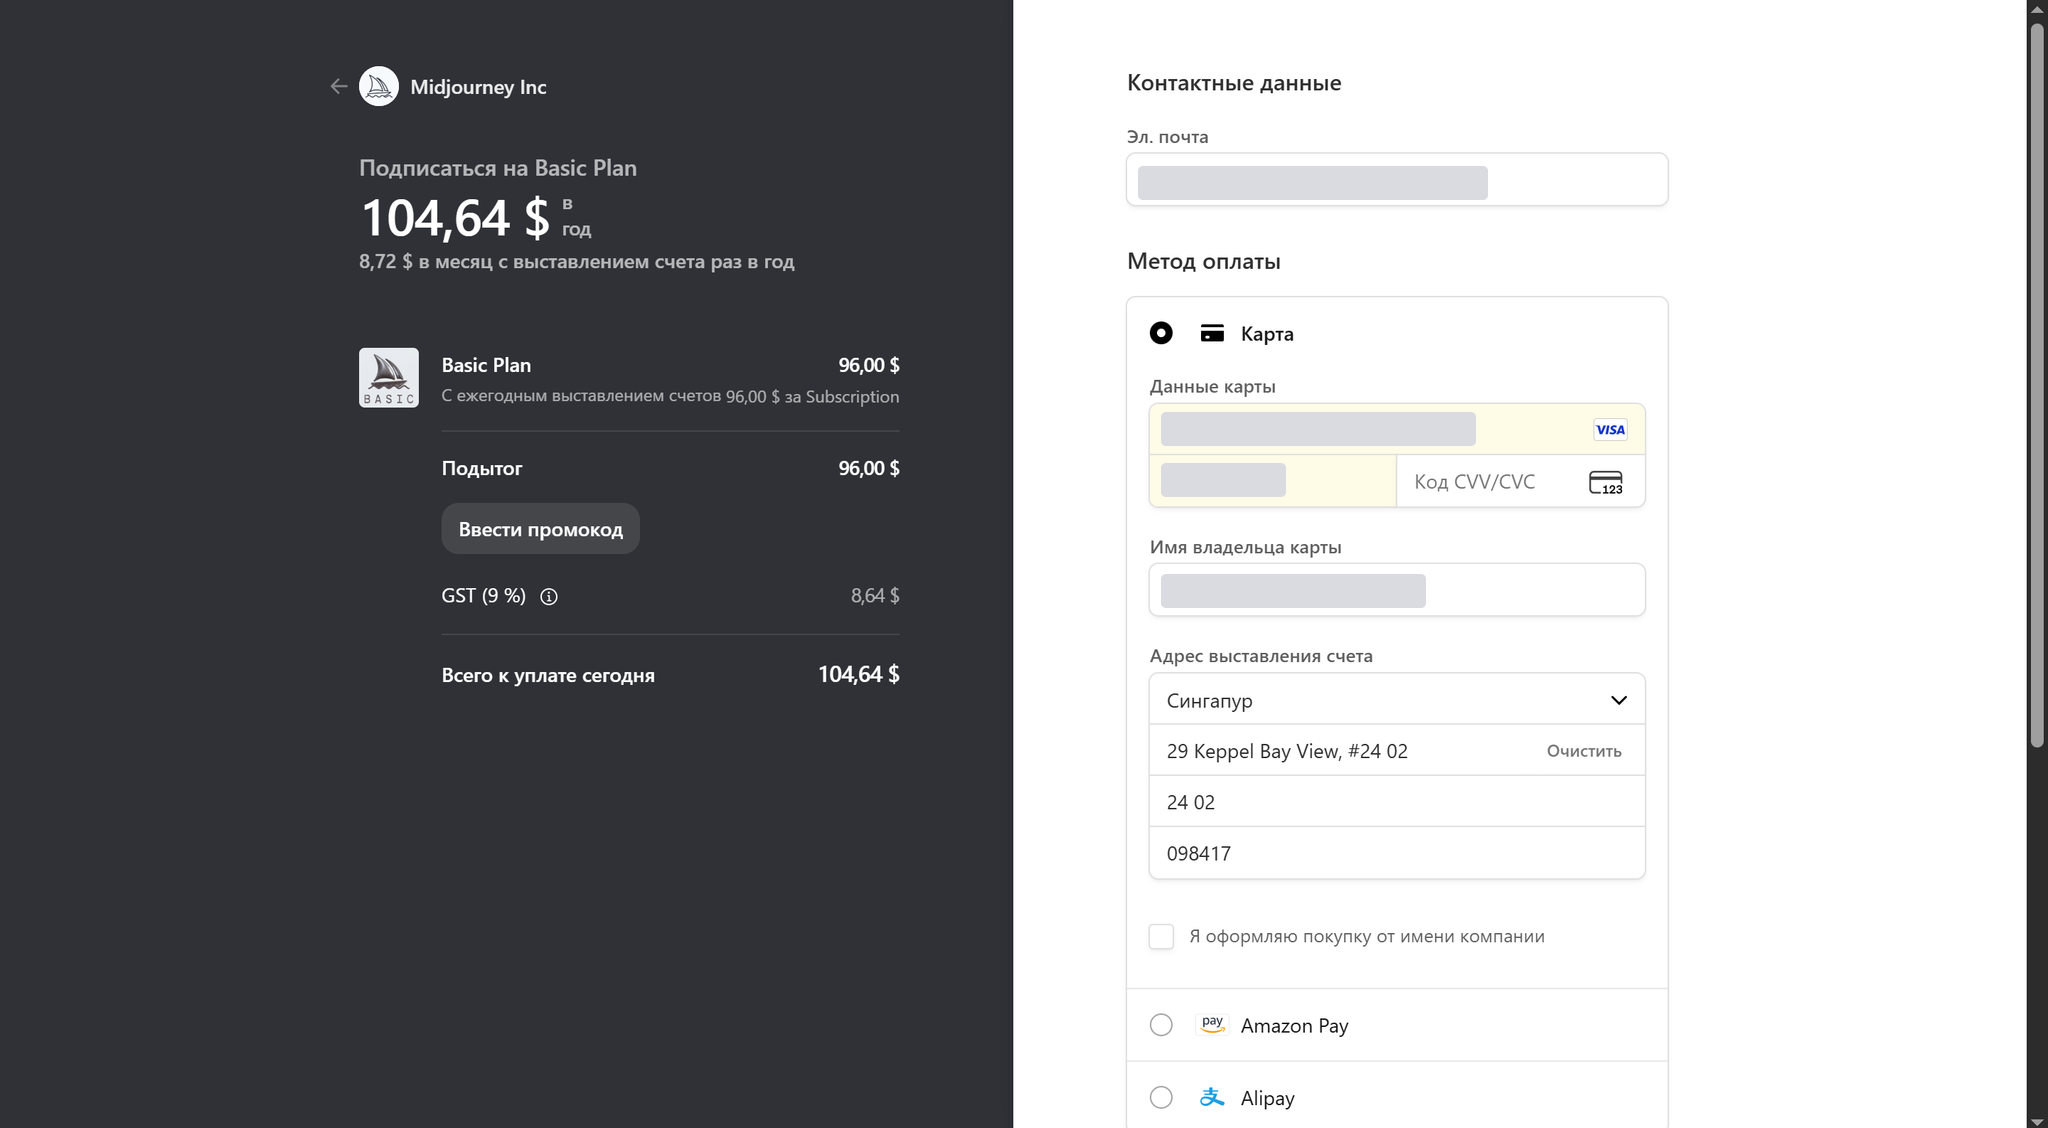Click the Подписаться на Basic Plan heading
The height and width of the screenshot is (1128, 2048).
[498, 168]
